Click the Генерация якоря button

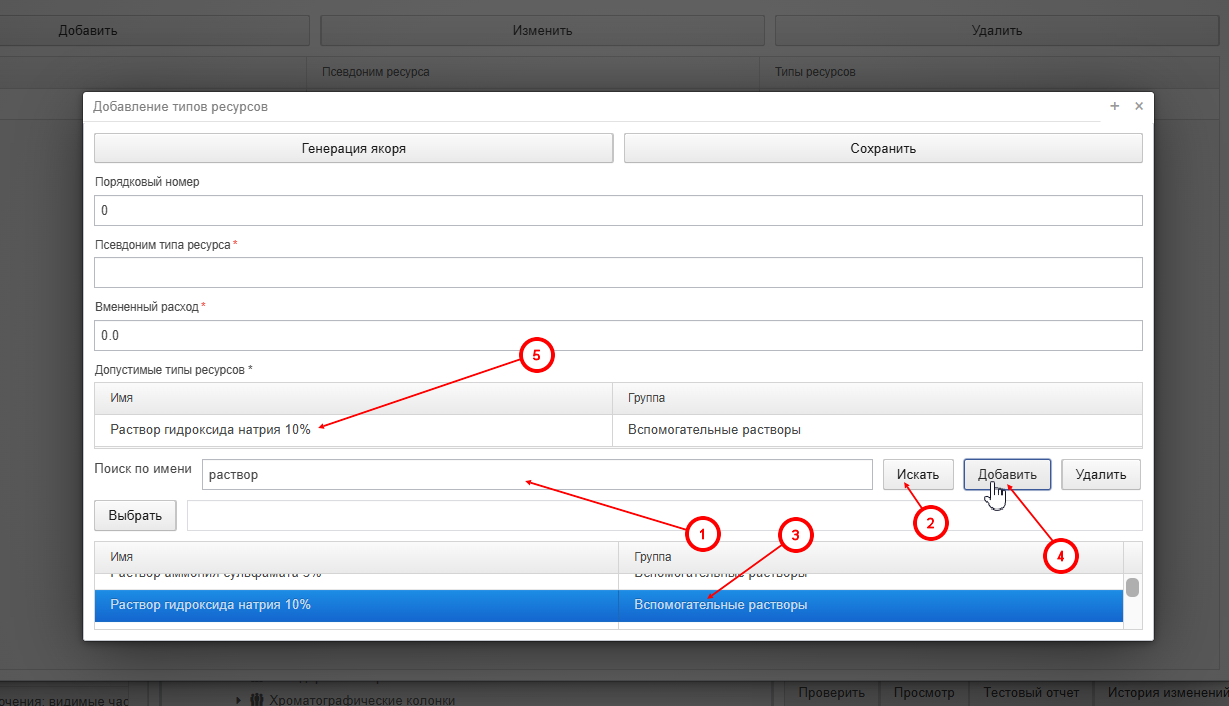[x=353, y=148]
